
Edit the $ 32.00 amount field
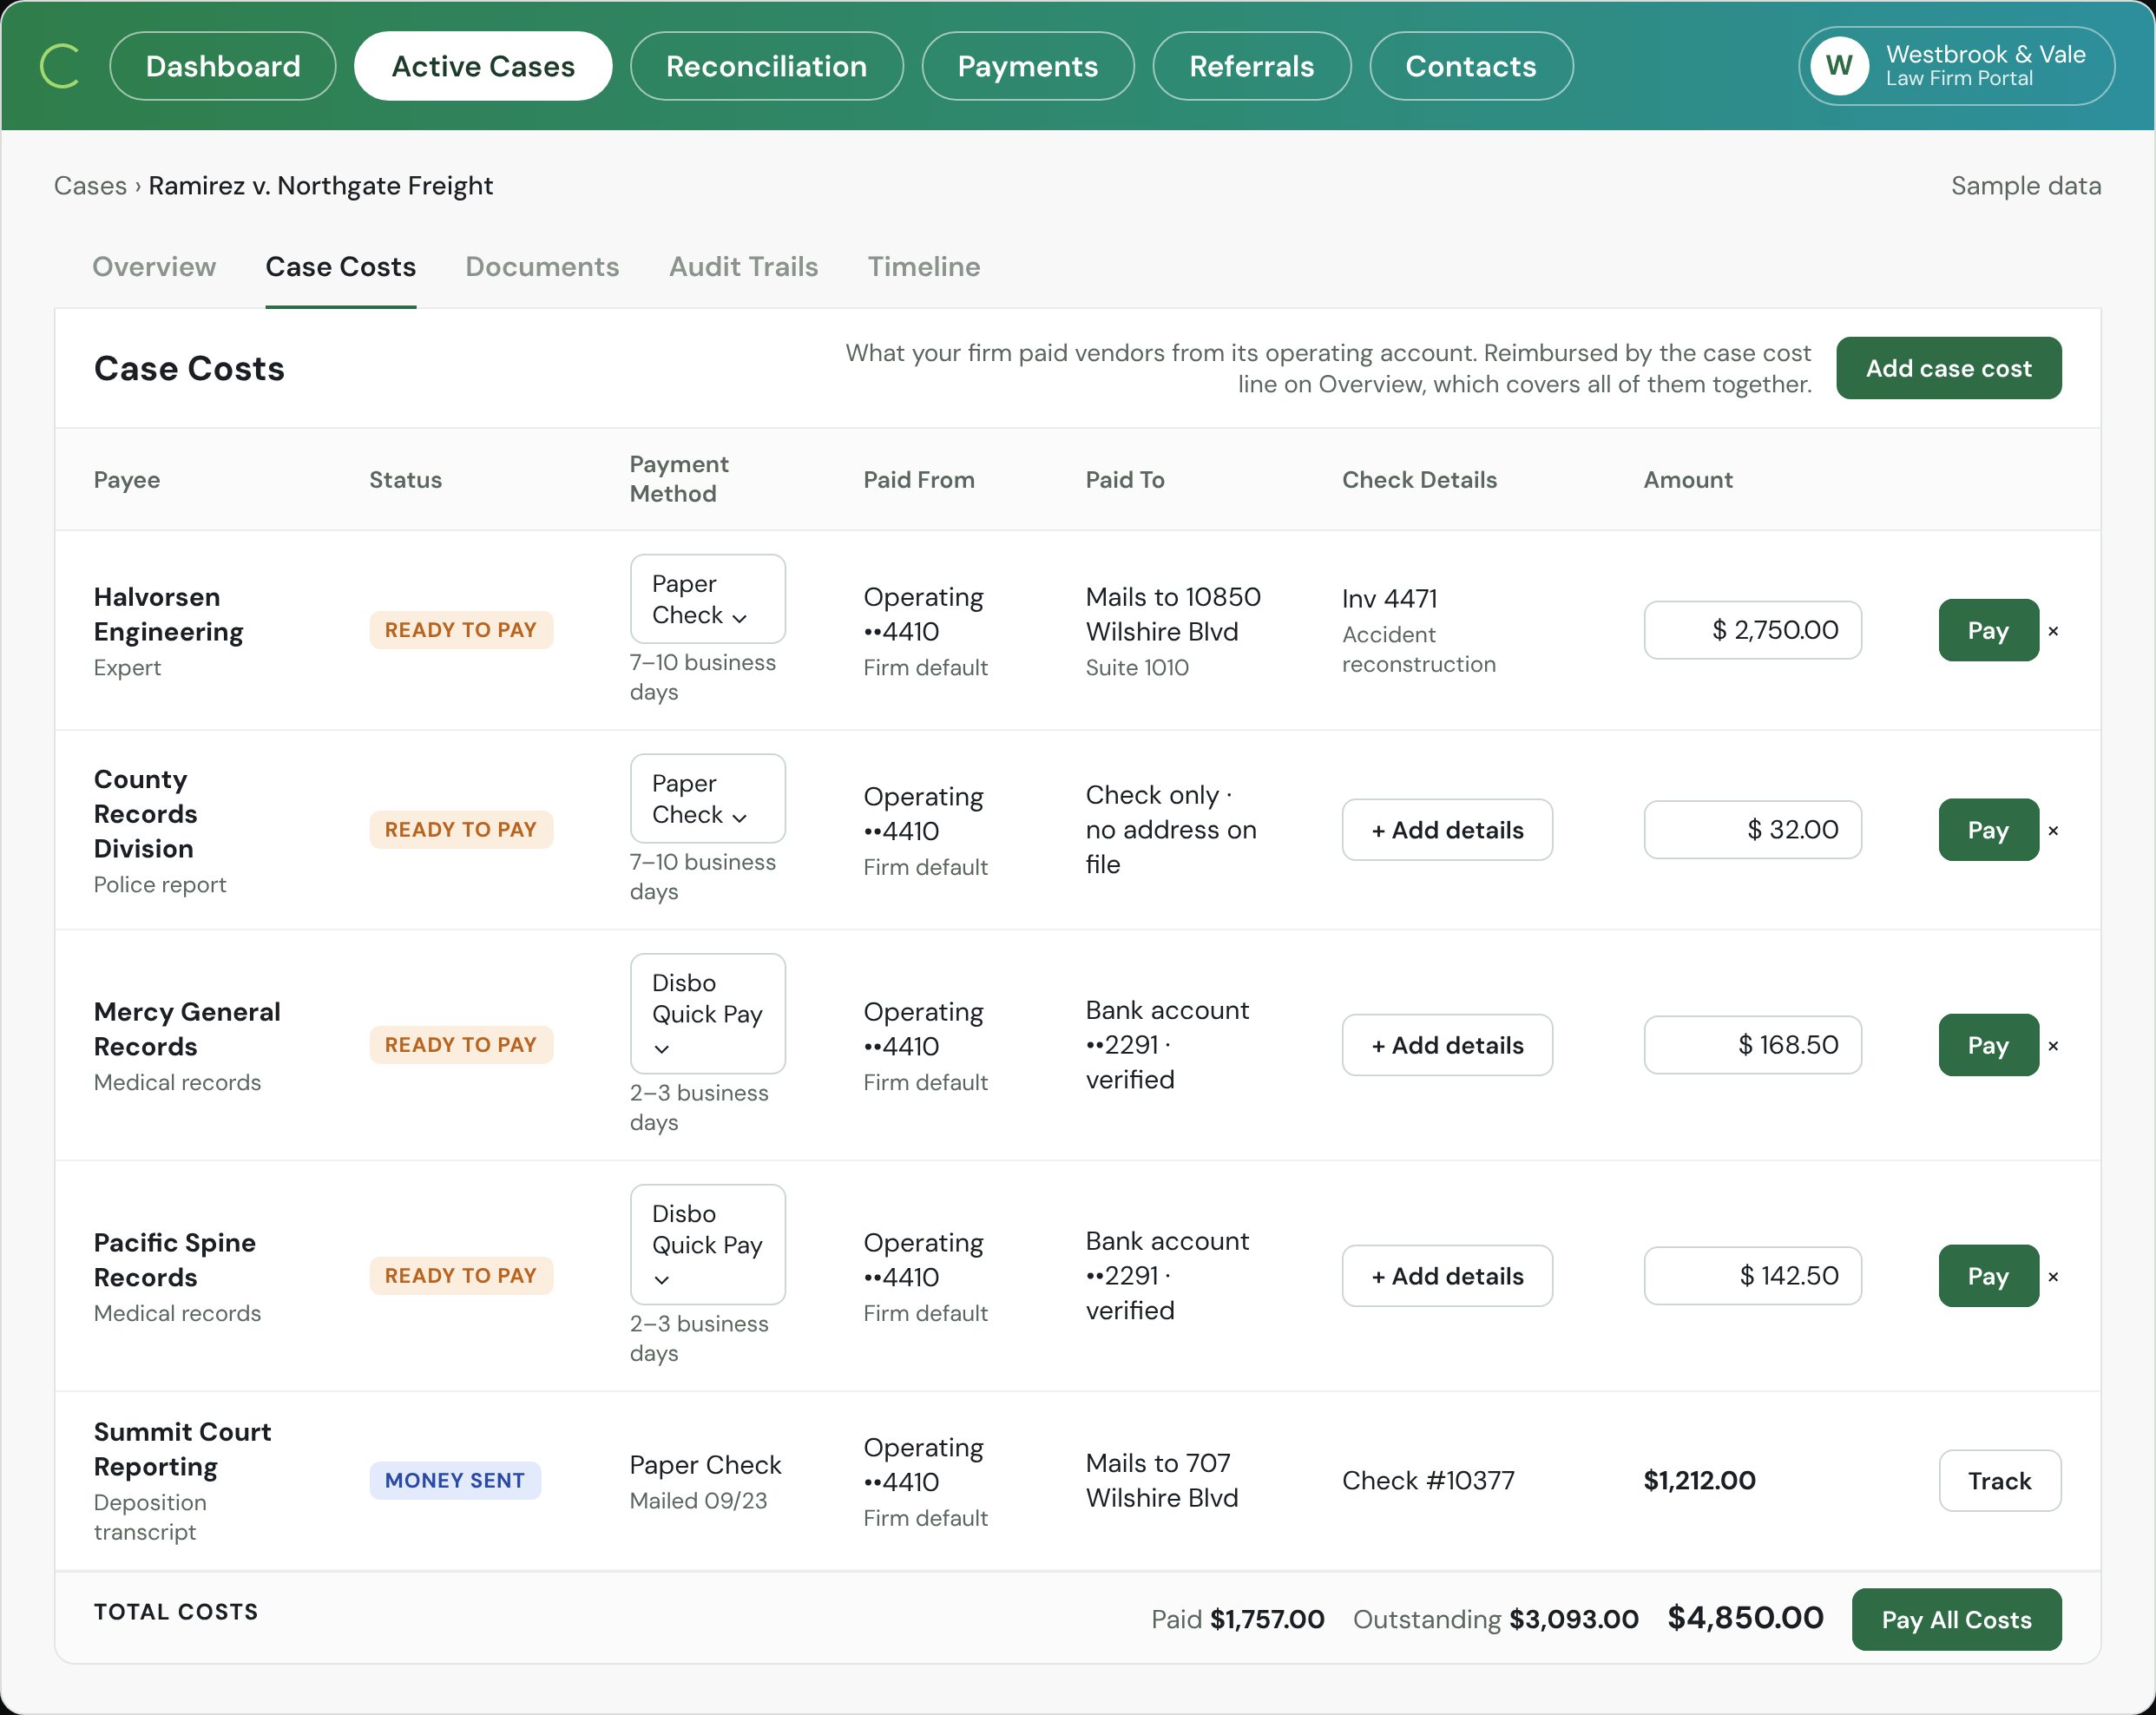tap(1752, 830)
